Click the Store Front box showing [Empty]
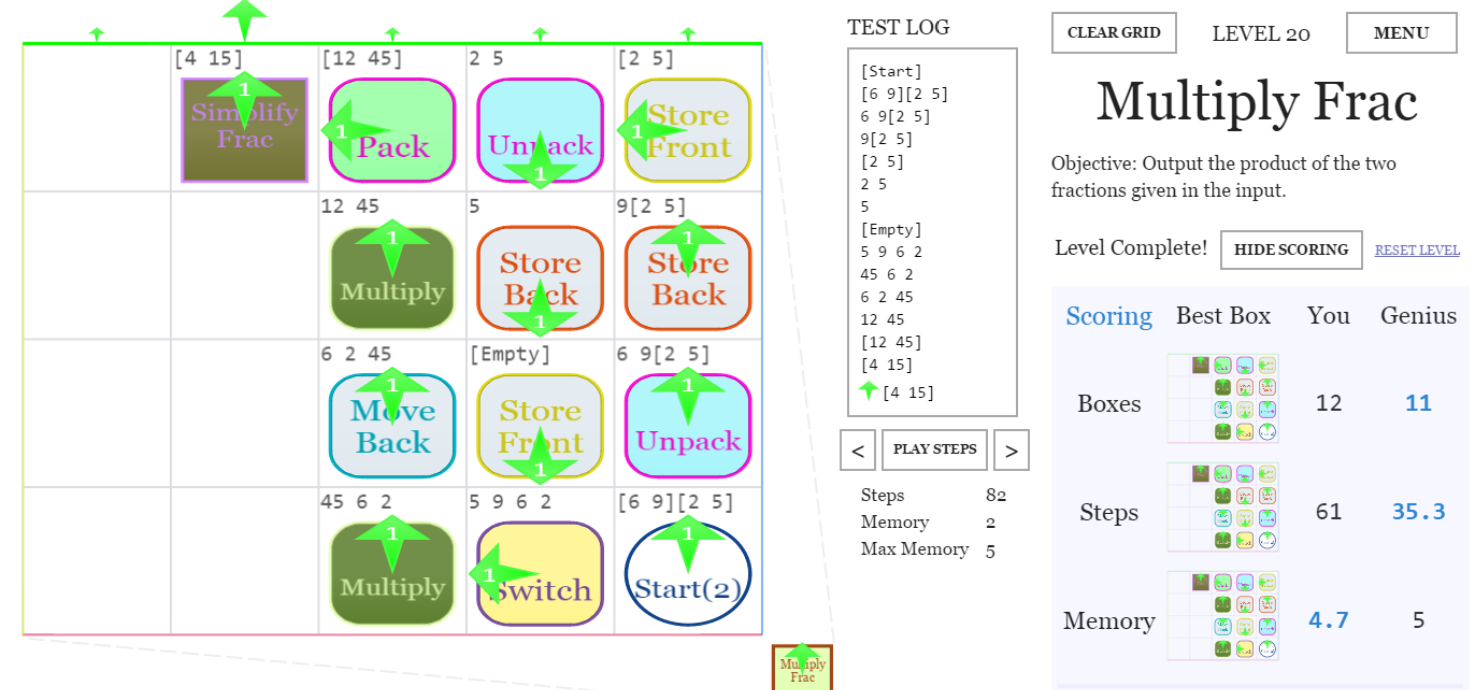1472x690 pixels. pyautogui.click(x=540, y=426)
